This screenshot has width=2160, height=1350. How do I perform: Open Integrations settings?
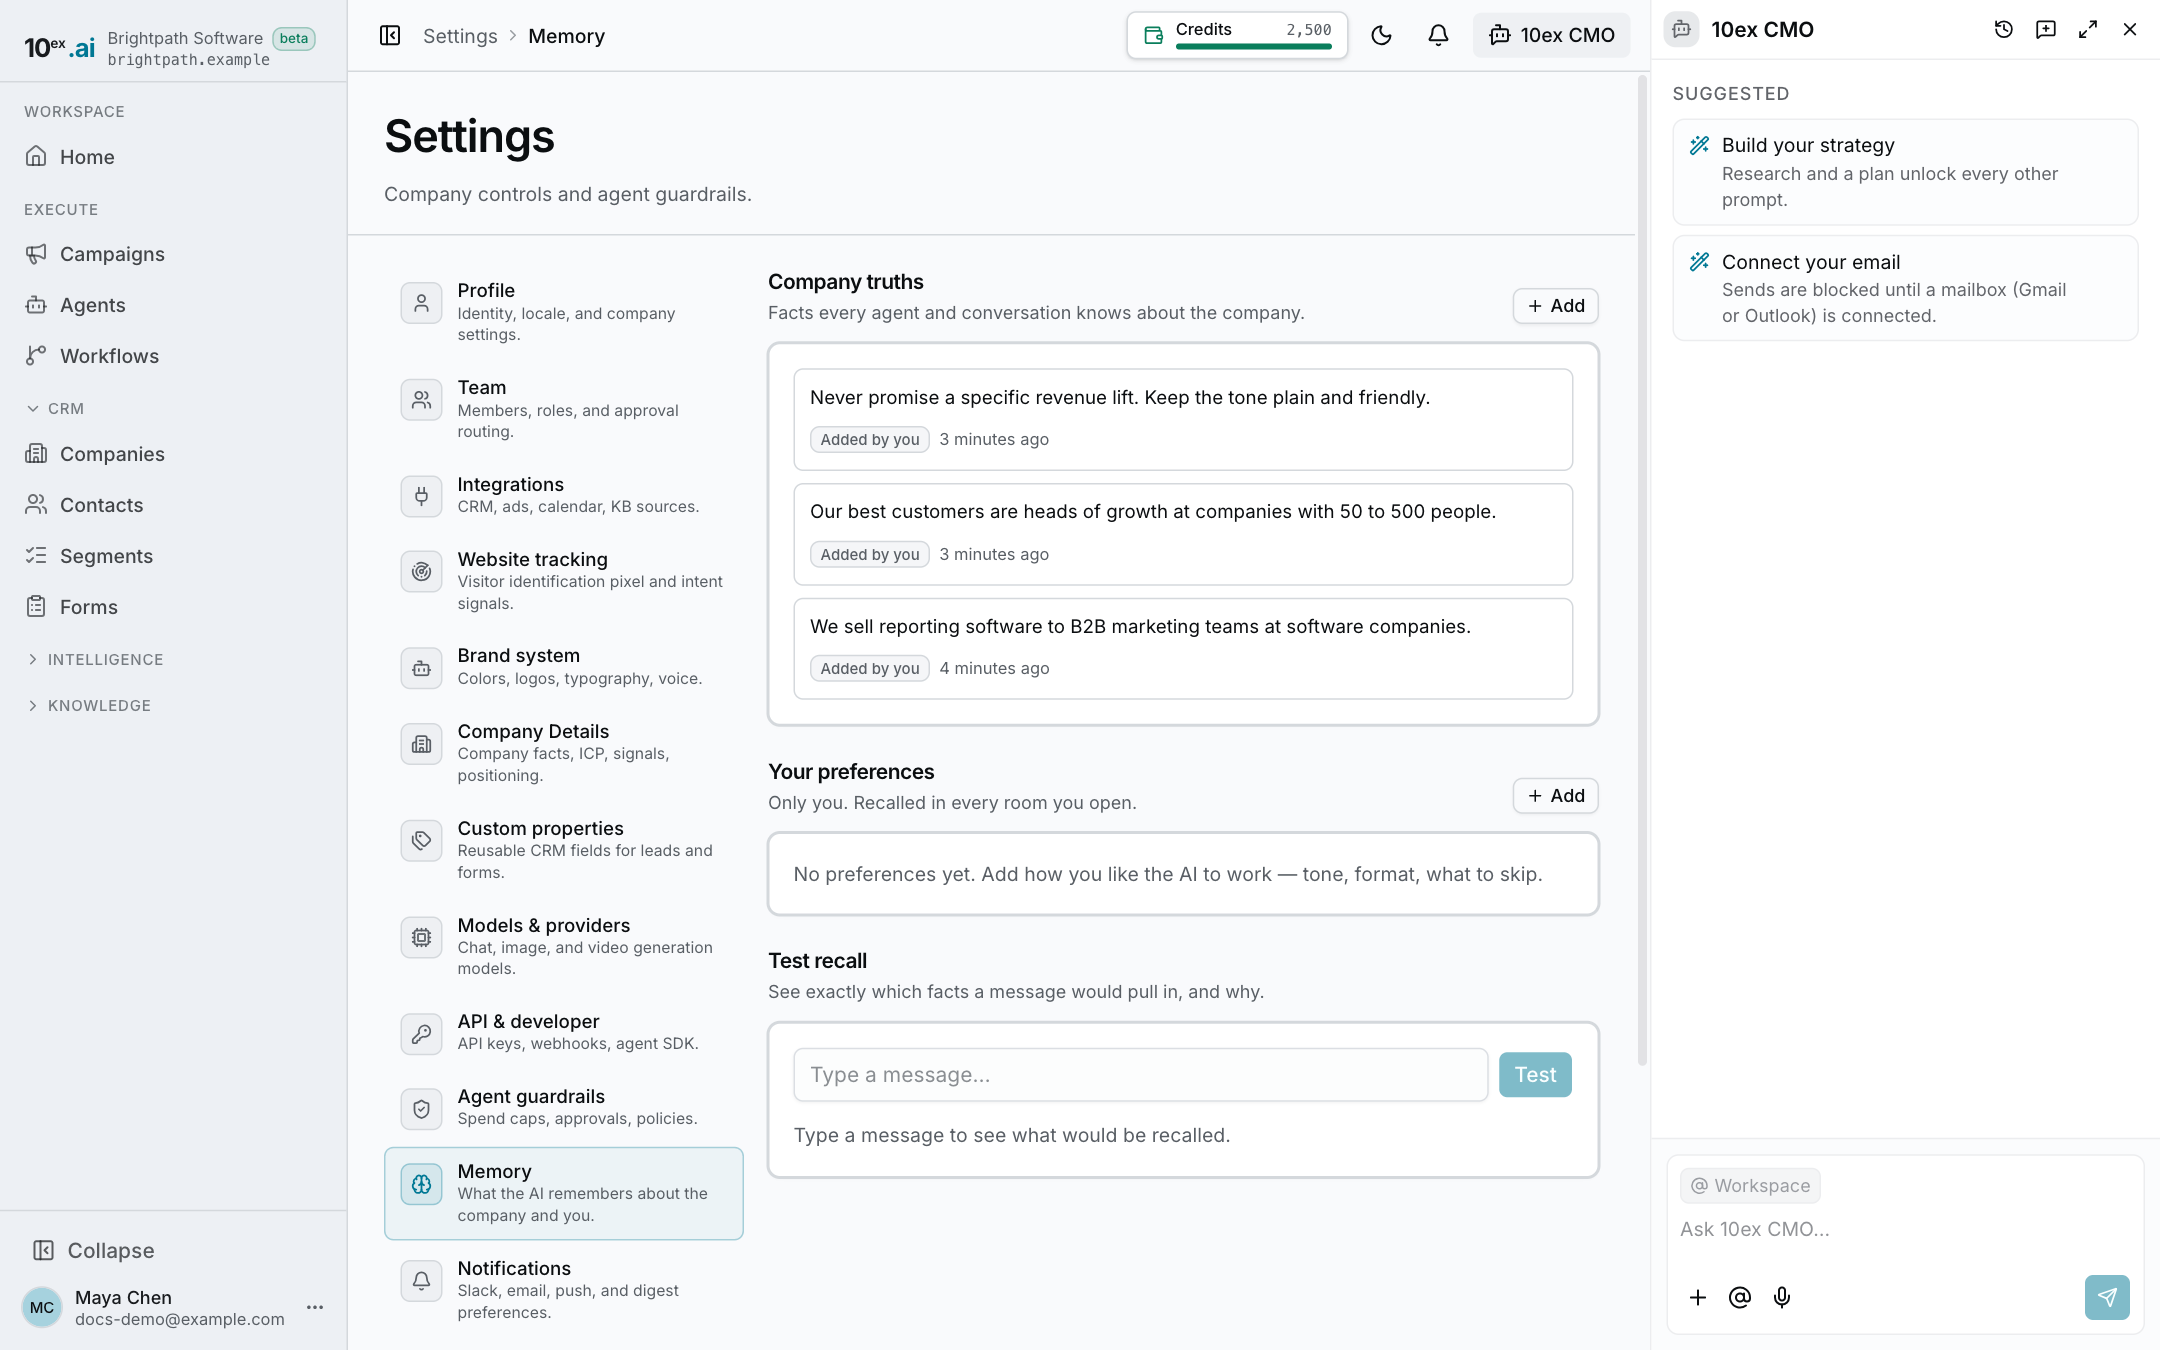[x=563, y=495]
